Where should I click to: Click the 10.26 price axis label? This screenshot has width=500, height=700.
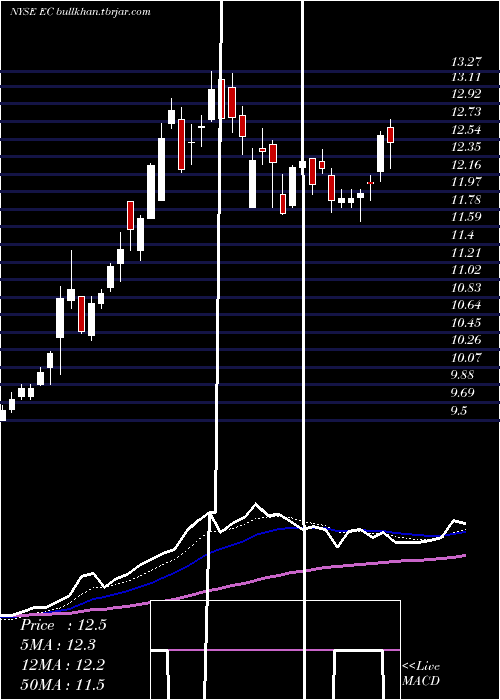click(x=466, y=340)
